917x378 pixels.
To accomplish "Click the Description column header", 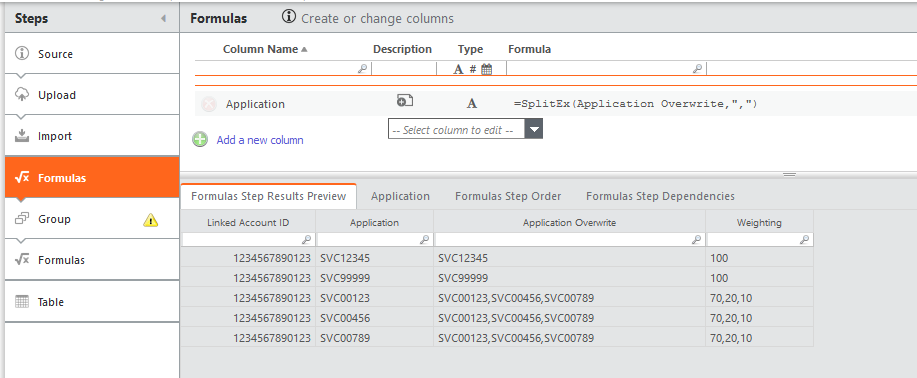I will coord(402,49).
